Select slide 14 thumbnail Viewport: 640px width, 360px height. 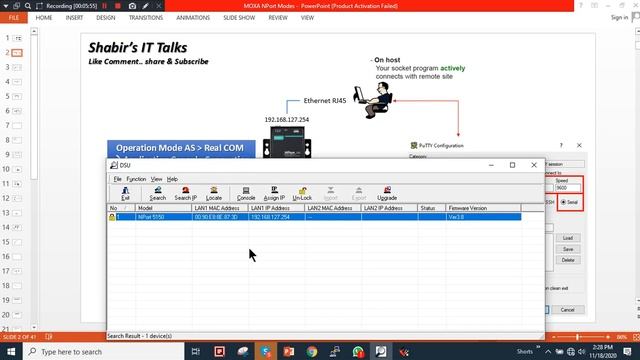(17, 227)
